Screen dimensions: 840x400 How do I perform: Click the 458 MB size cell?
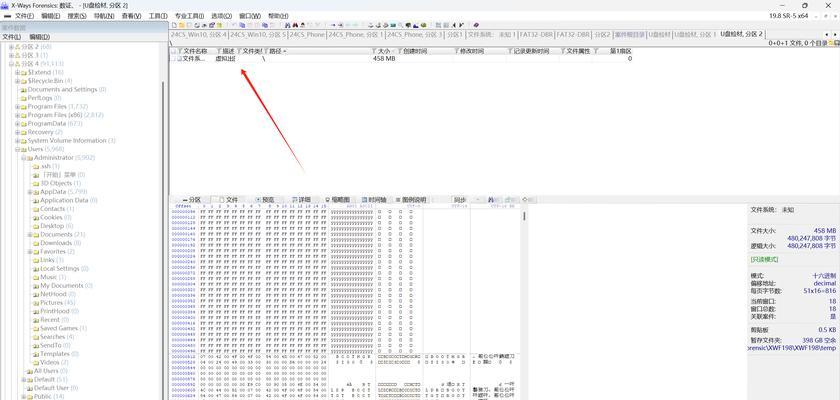point(384,59)
